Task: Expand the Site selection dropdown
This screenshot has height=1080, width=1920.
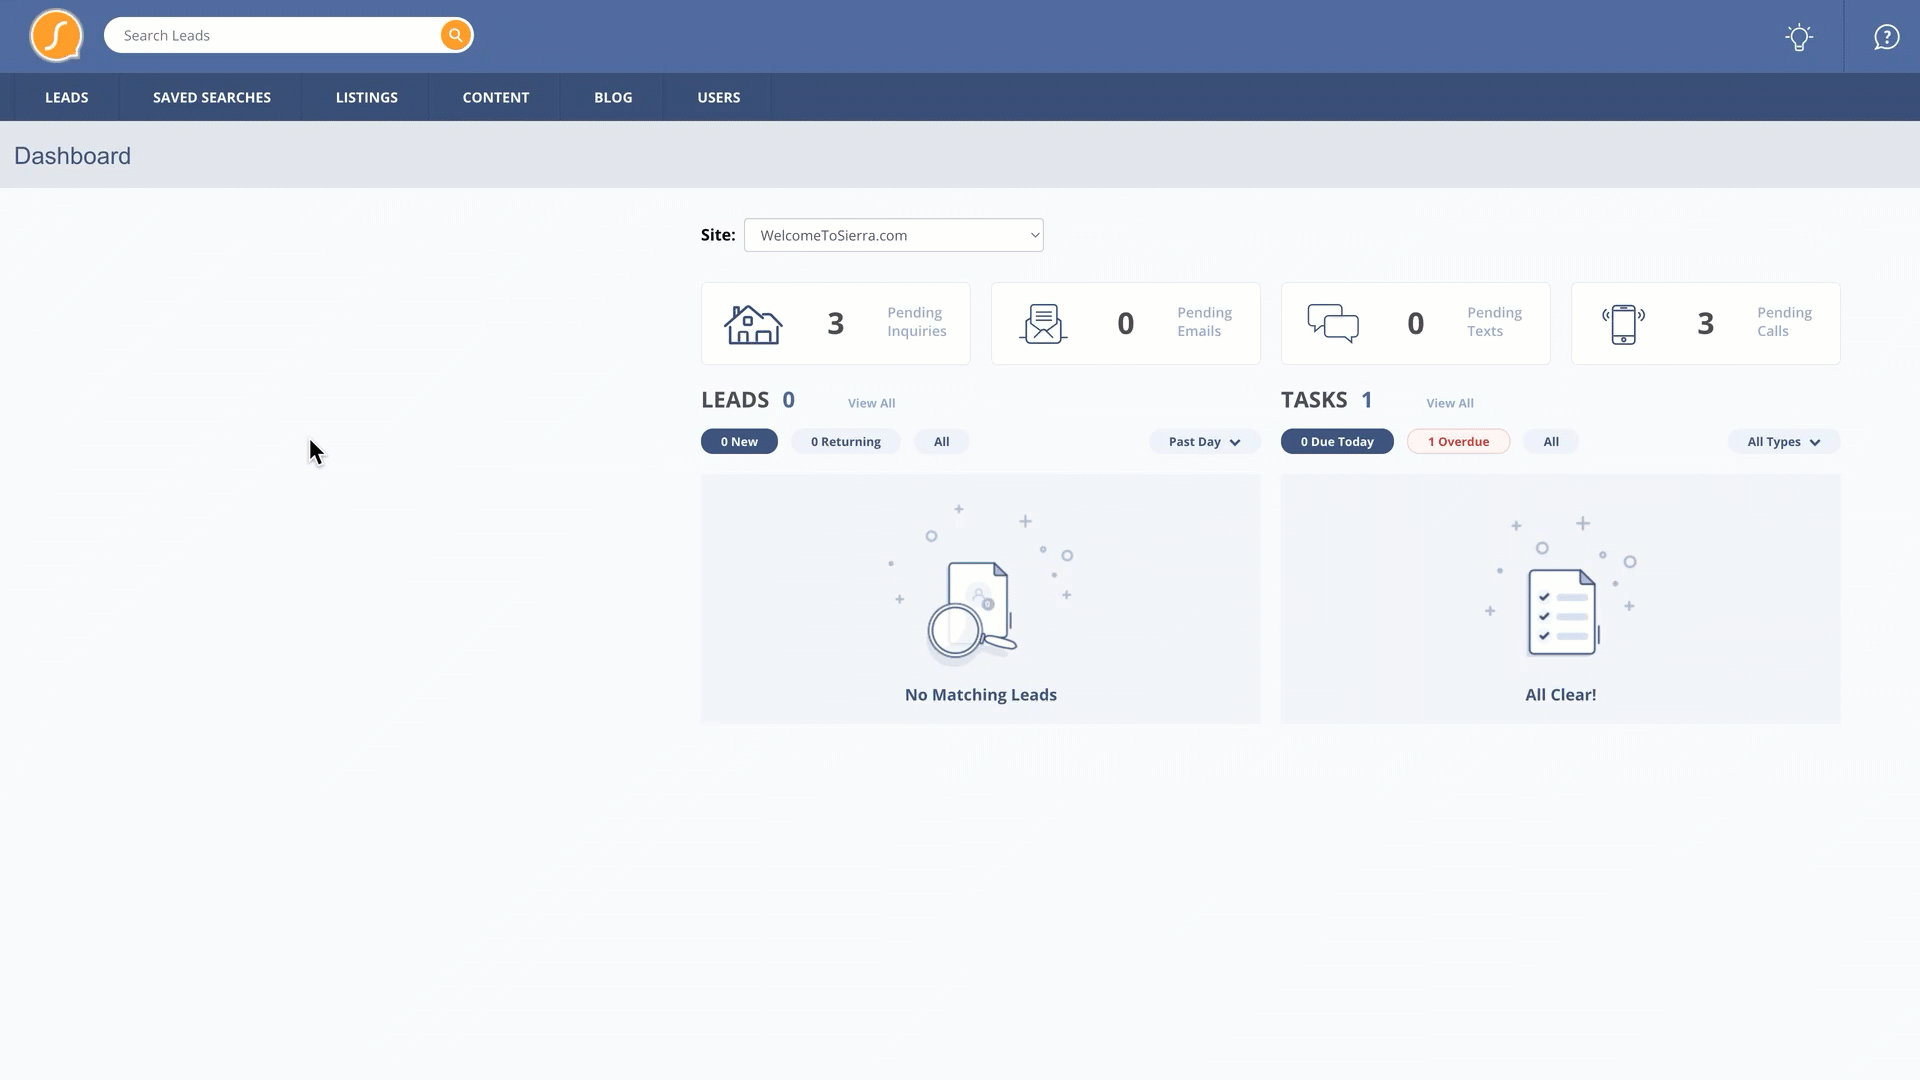Action: click(893, 235)
